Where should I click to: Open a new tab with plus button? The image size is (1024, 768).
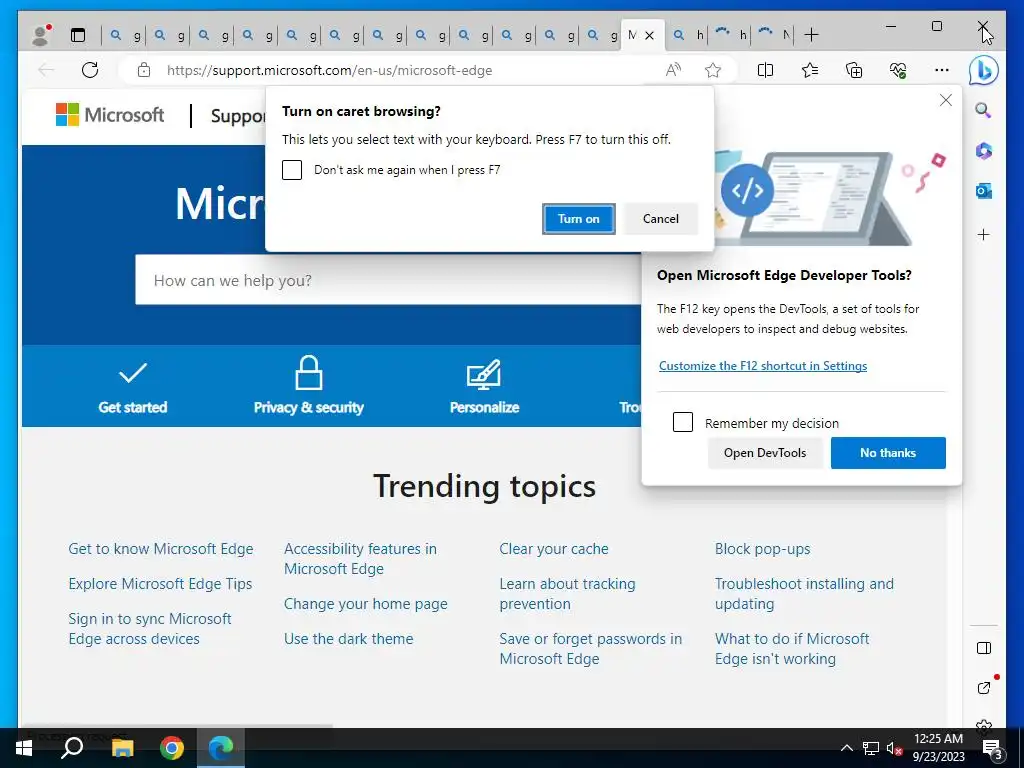click(811, 35)
